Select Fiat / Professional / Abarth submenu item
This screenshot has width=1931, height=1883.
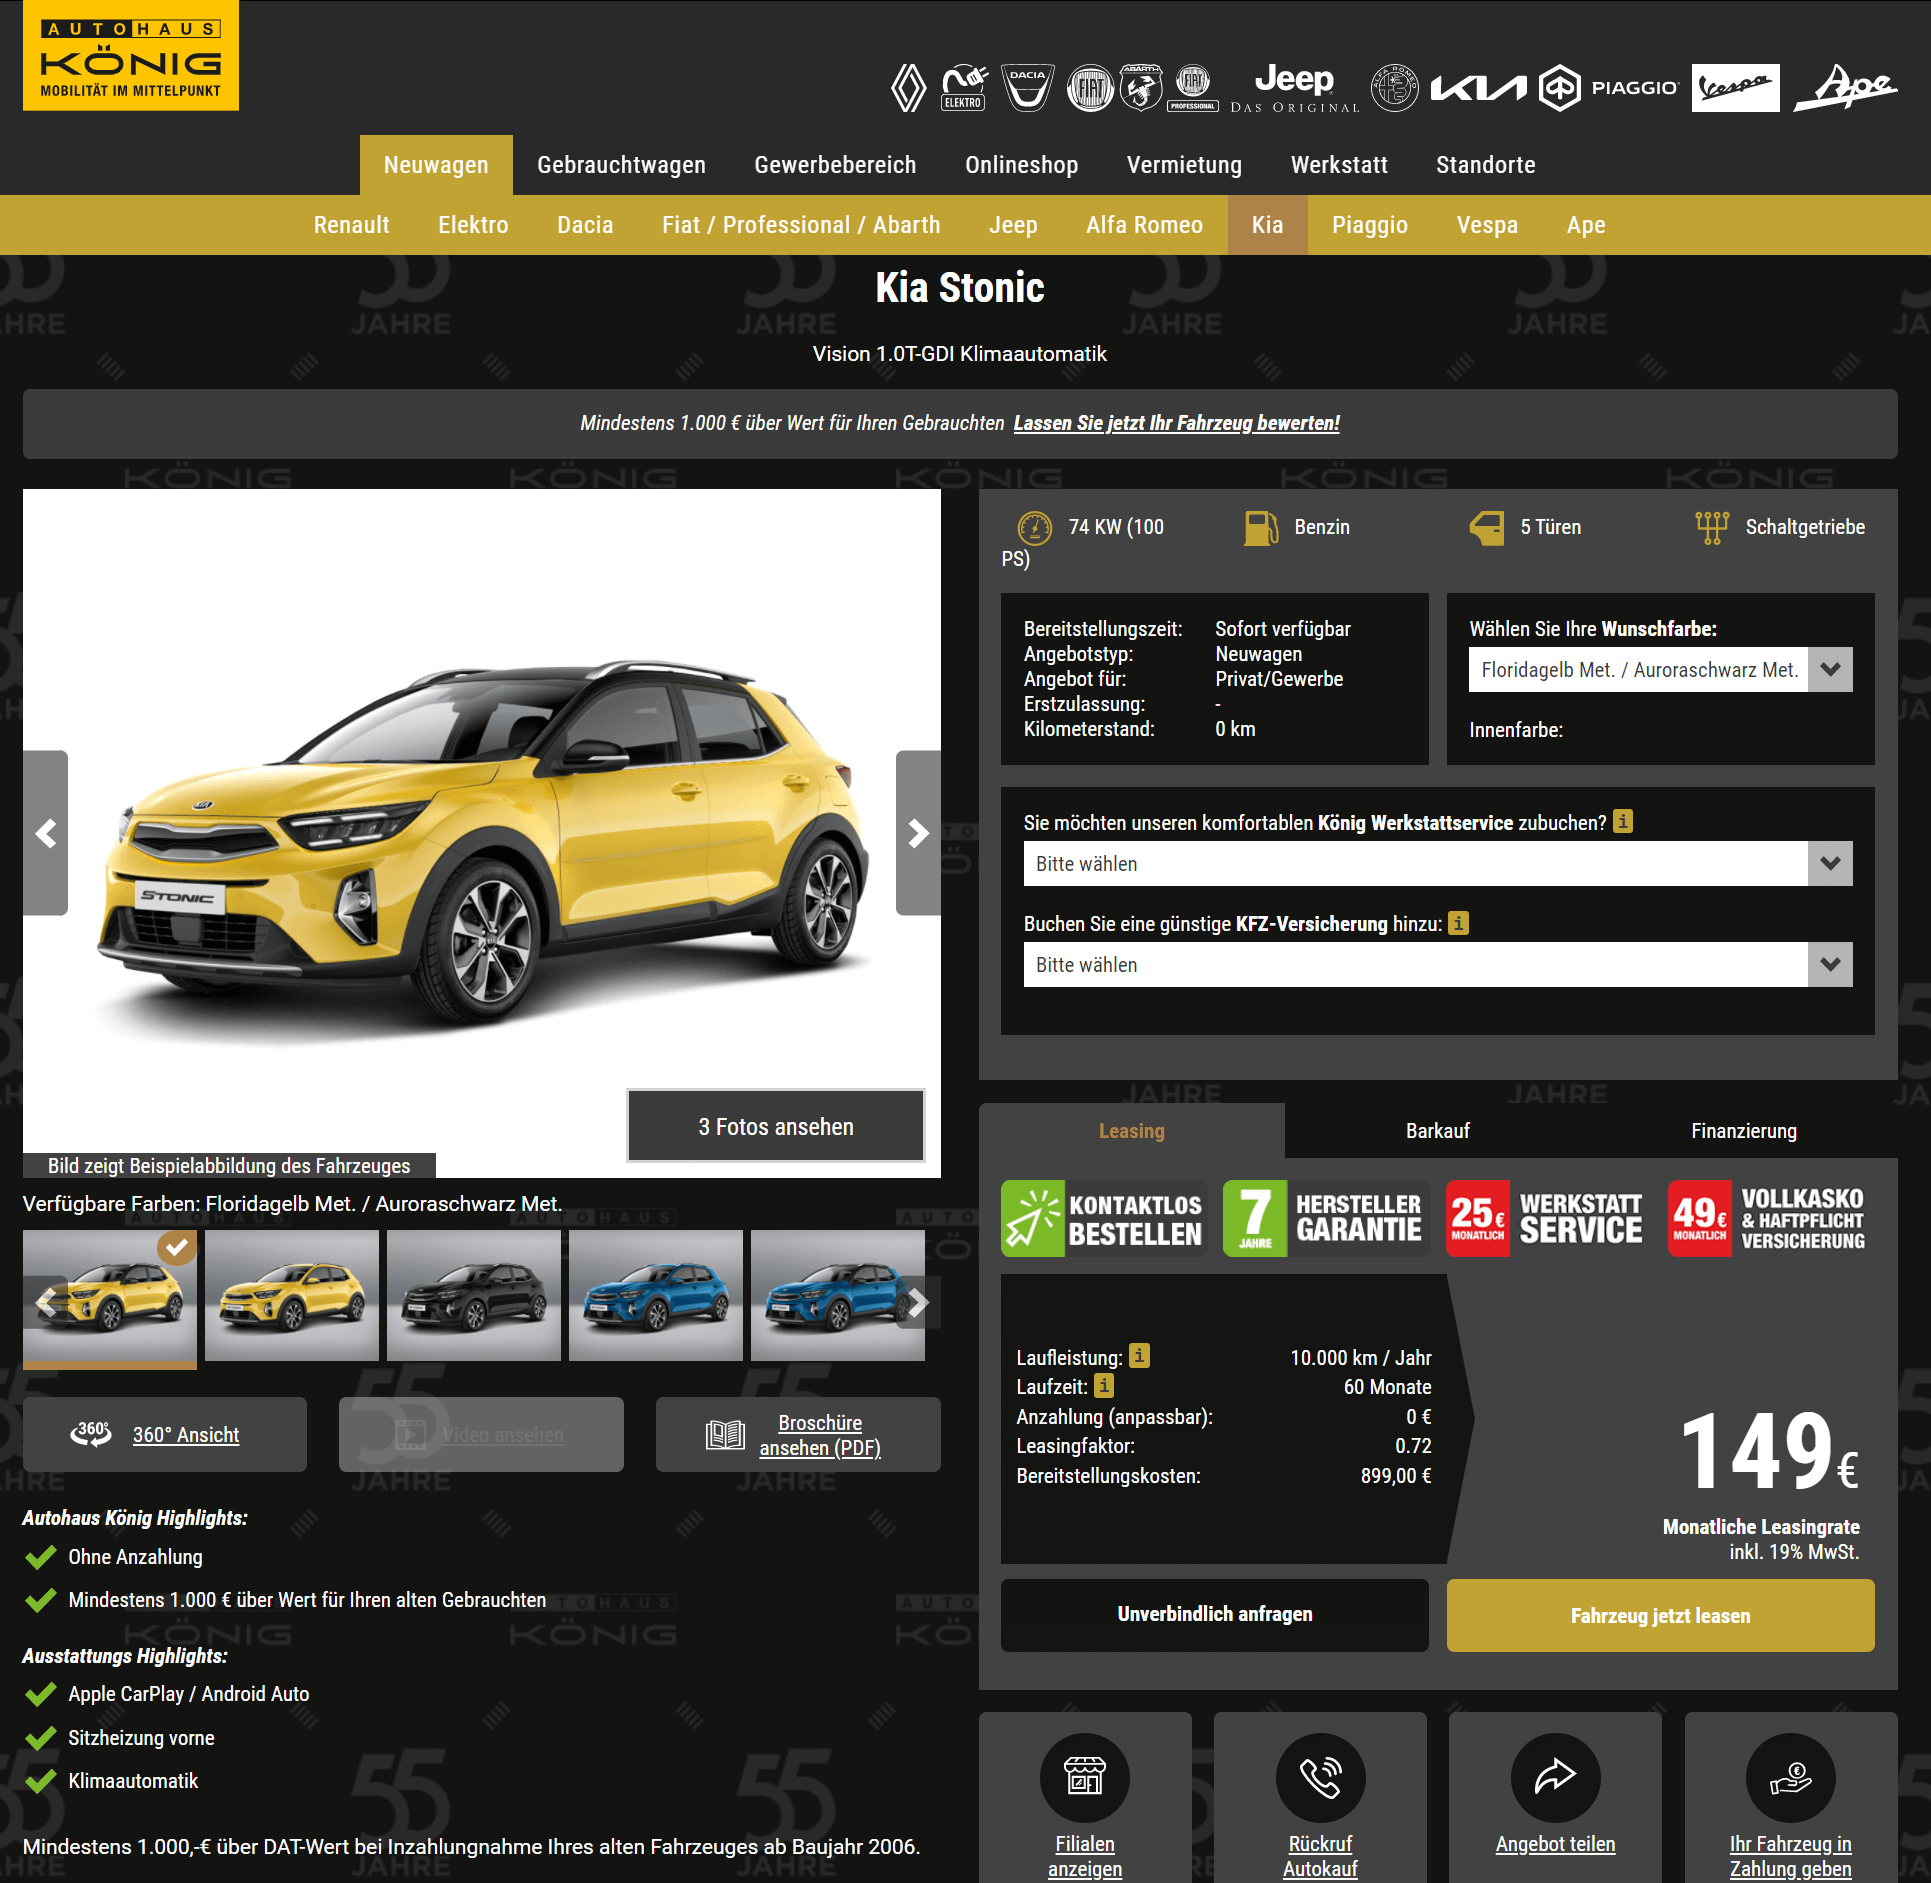click(x=801, y=225)
